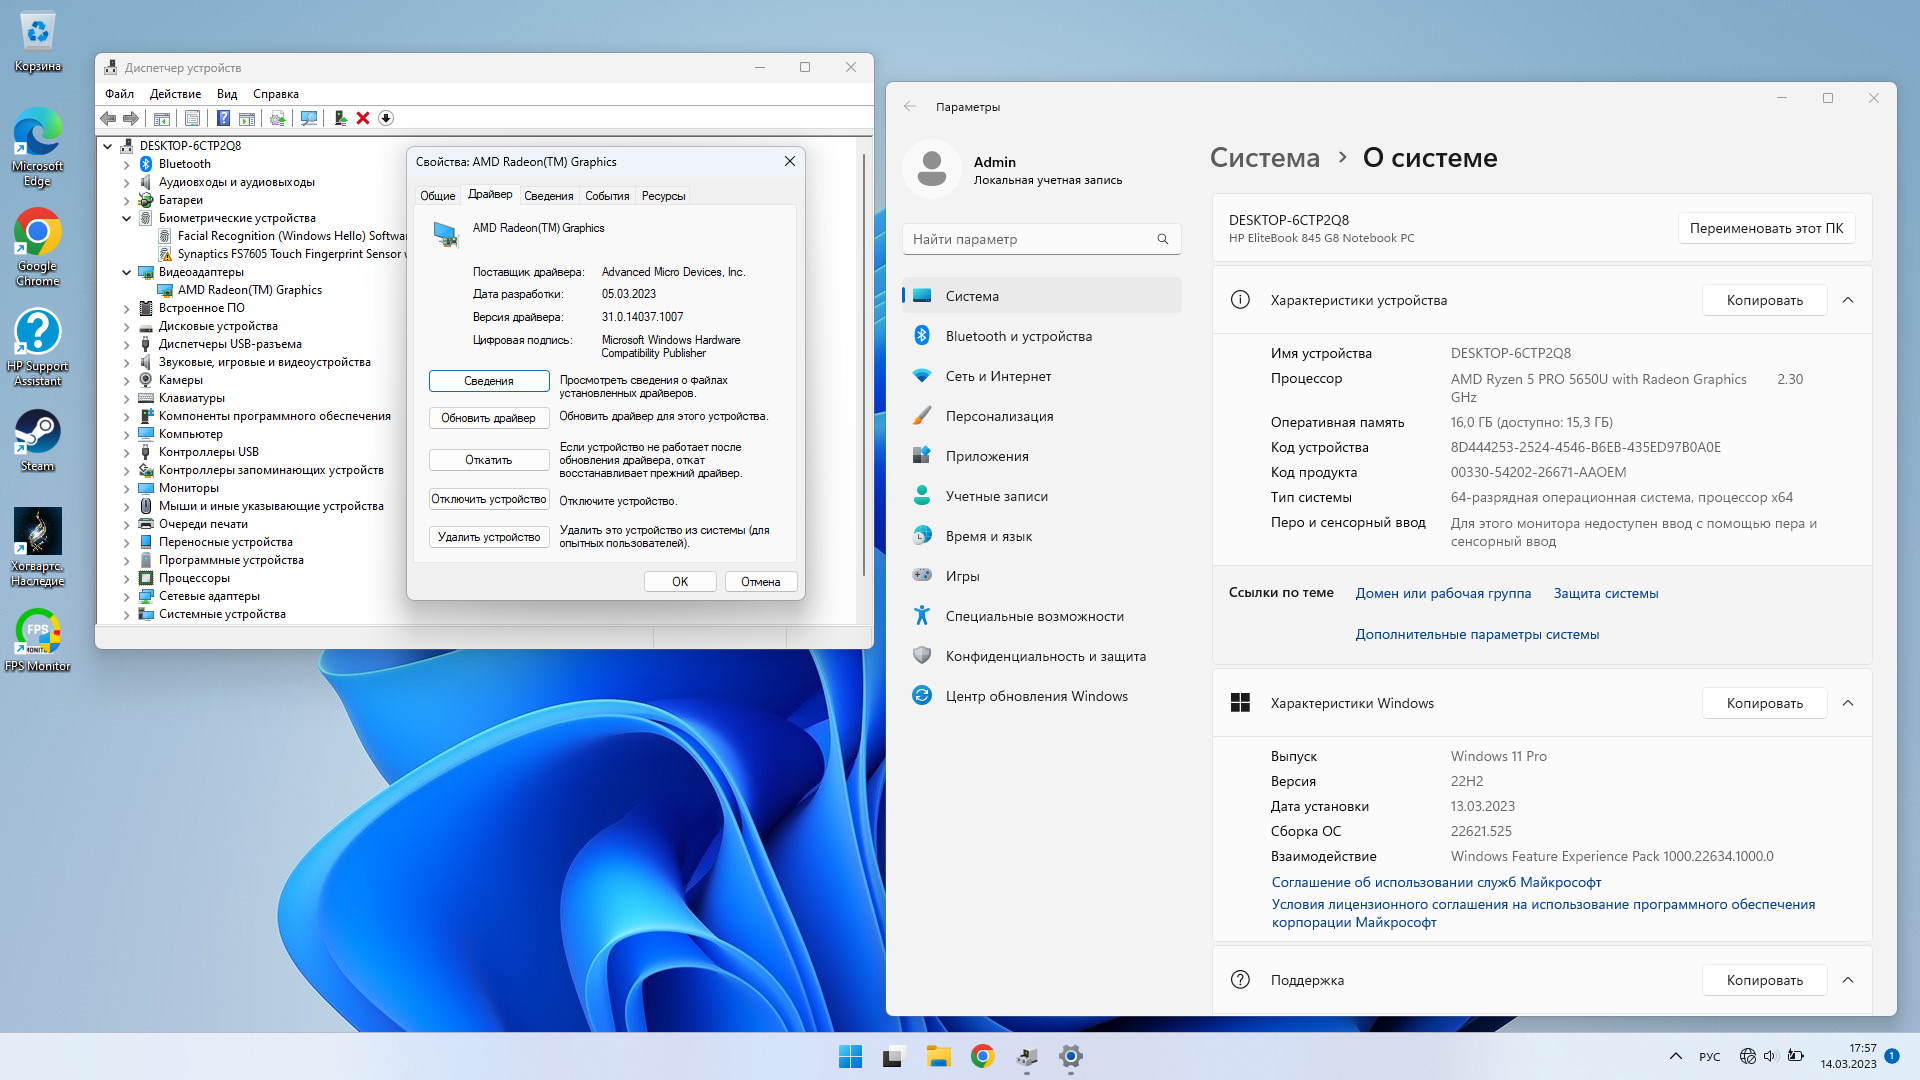The width and height of the screenshot is (1920, 1080).
Task: Open Центр обновления Windows in Settings sidebar
Action: tap(1042, 696)
